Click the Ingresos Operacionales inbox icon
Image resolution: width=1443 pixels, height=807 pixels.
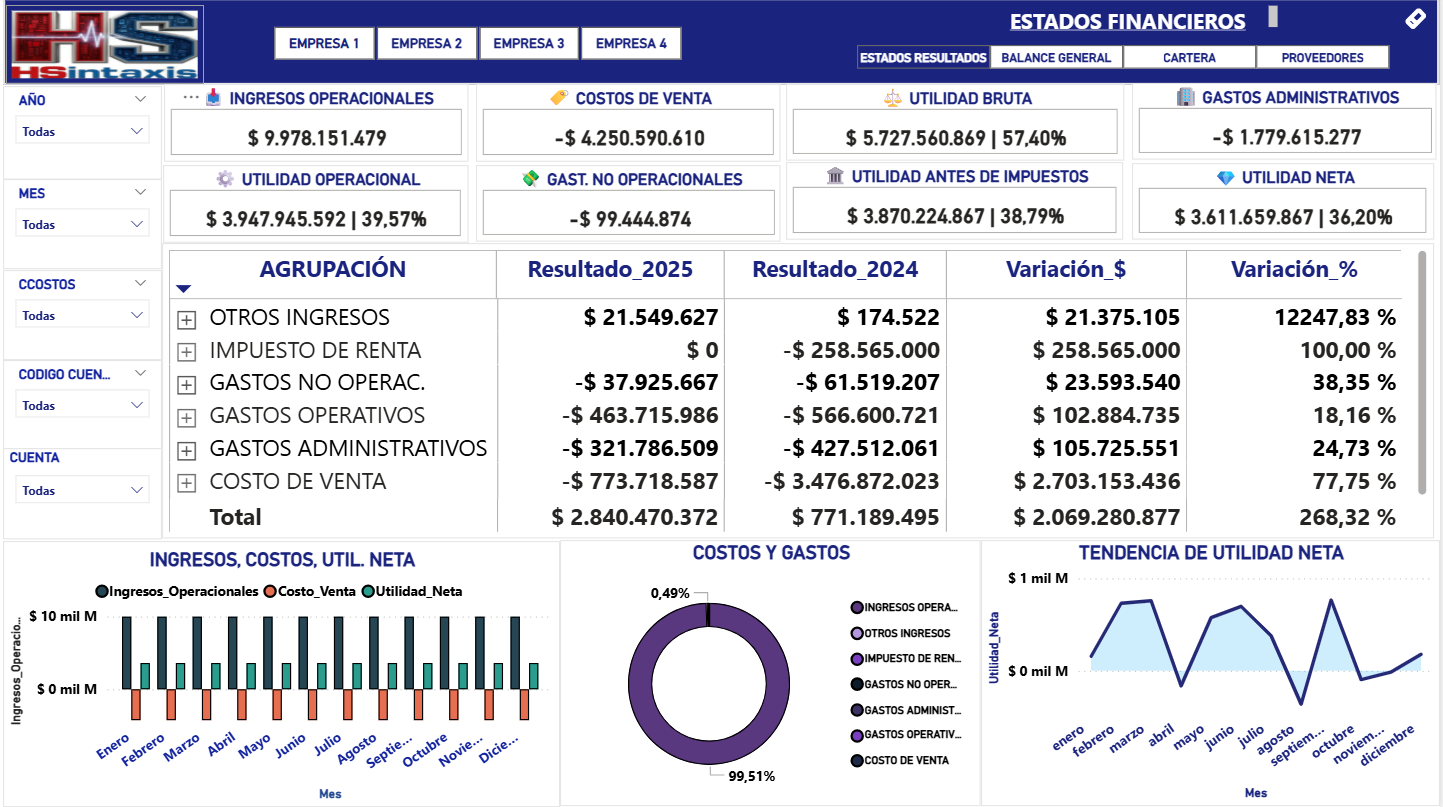point(213,98)
